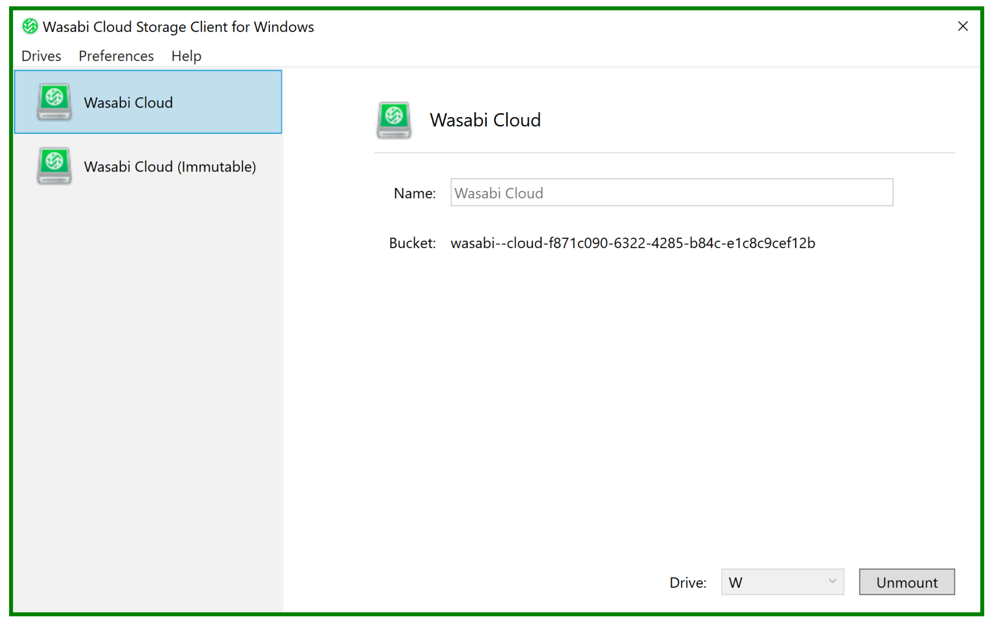Select the Wasabi Cloud drive entry
This screenshot has height=631, width=1000.
click(x=148, y=102)
